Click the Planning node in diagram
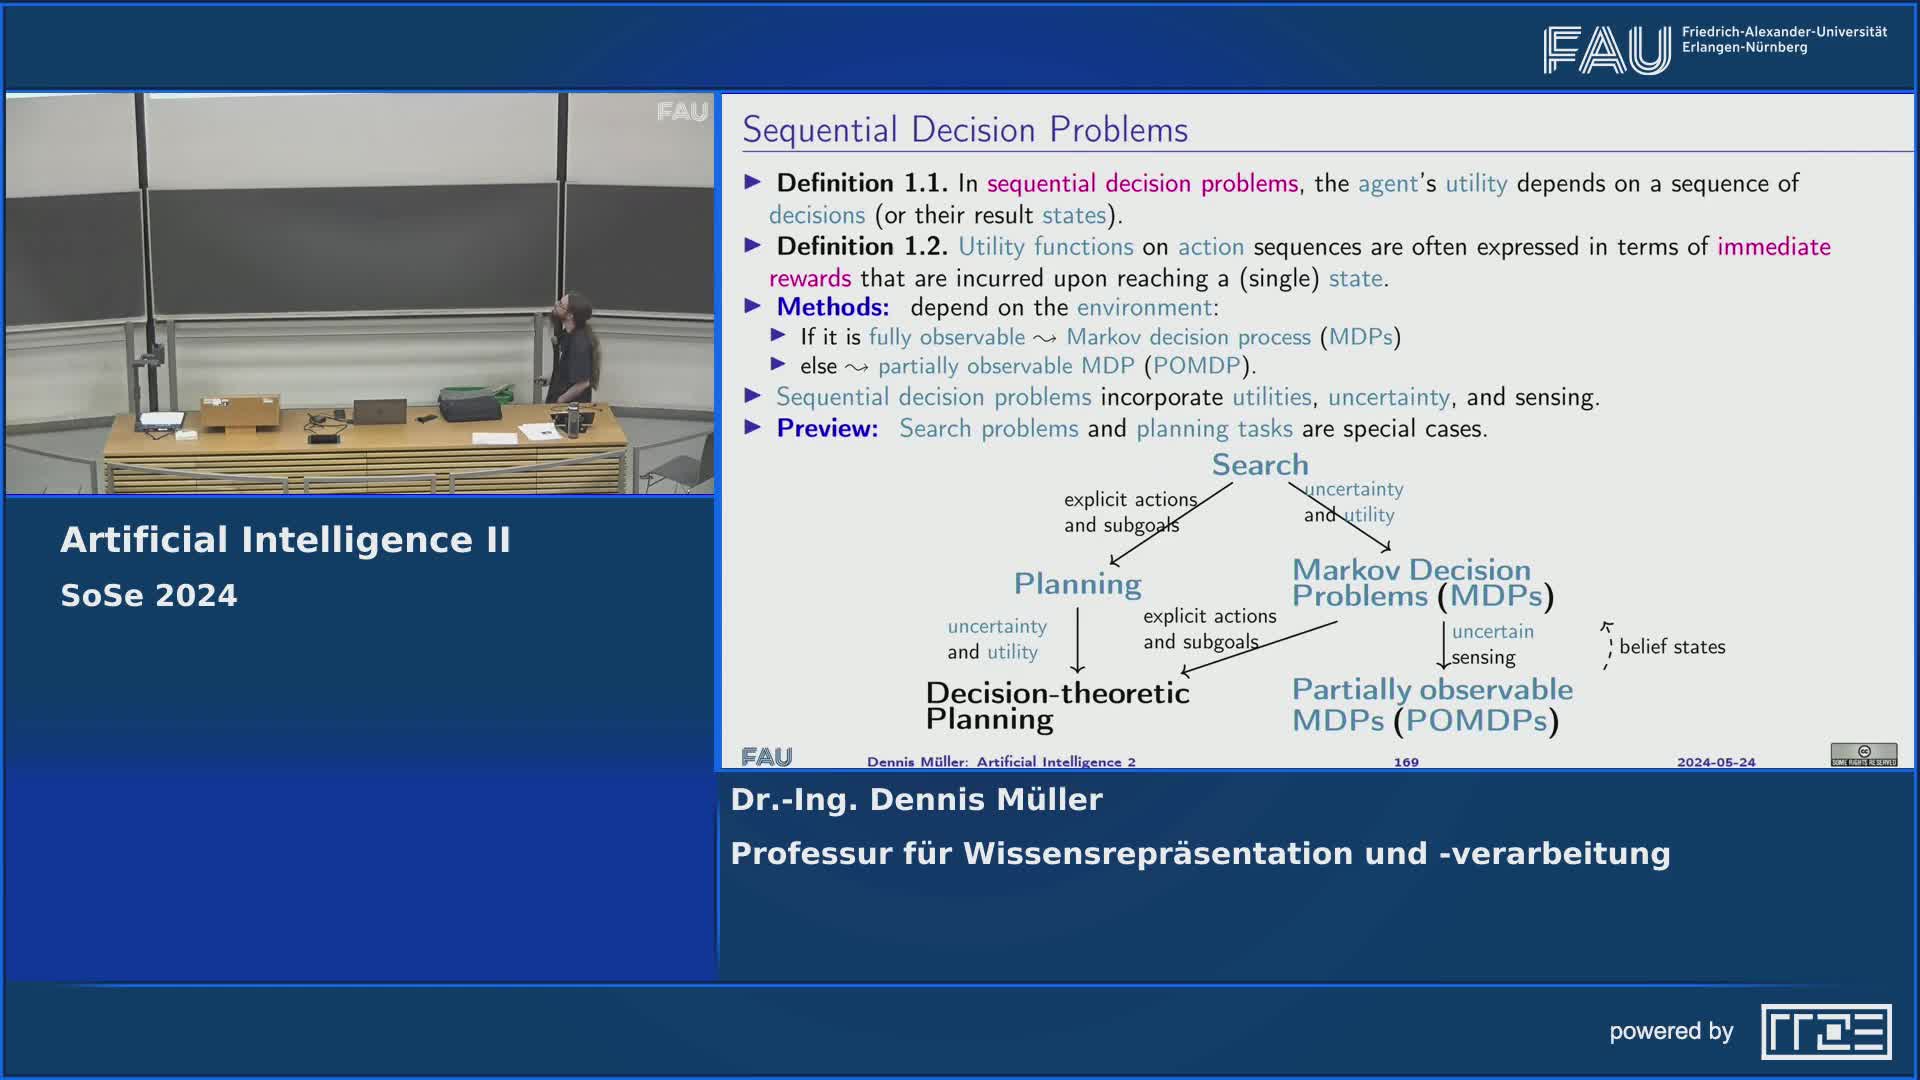 pos(1077,584)
